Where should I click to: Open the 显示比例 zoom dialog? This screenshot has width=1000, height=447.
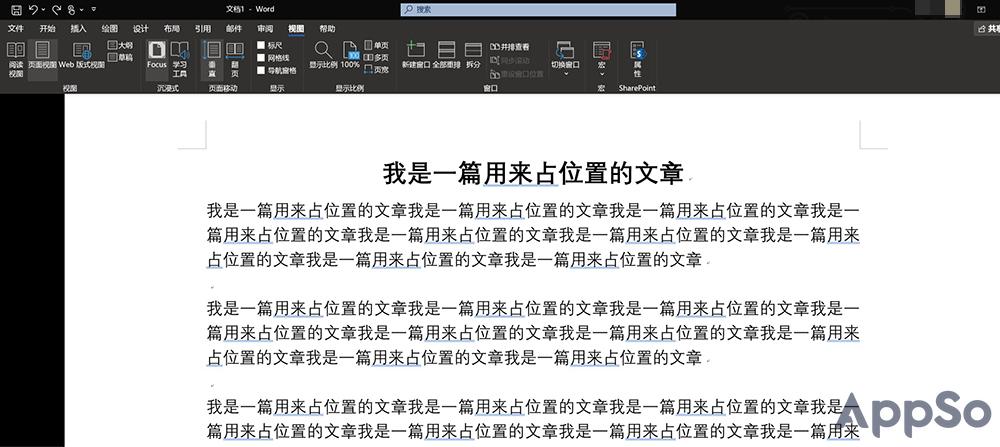(323, 55)
